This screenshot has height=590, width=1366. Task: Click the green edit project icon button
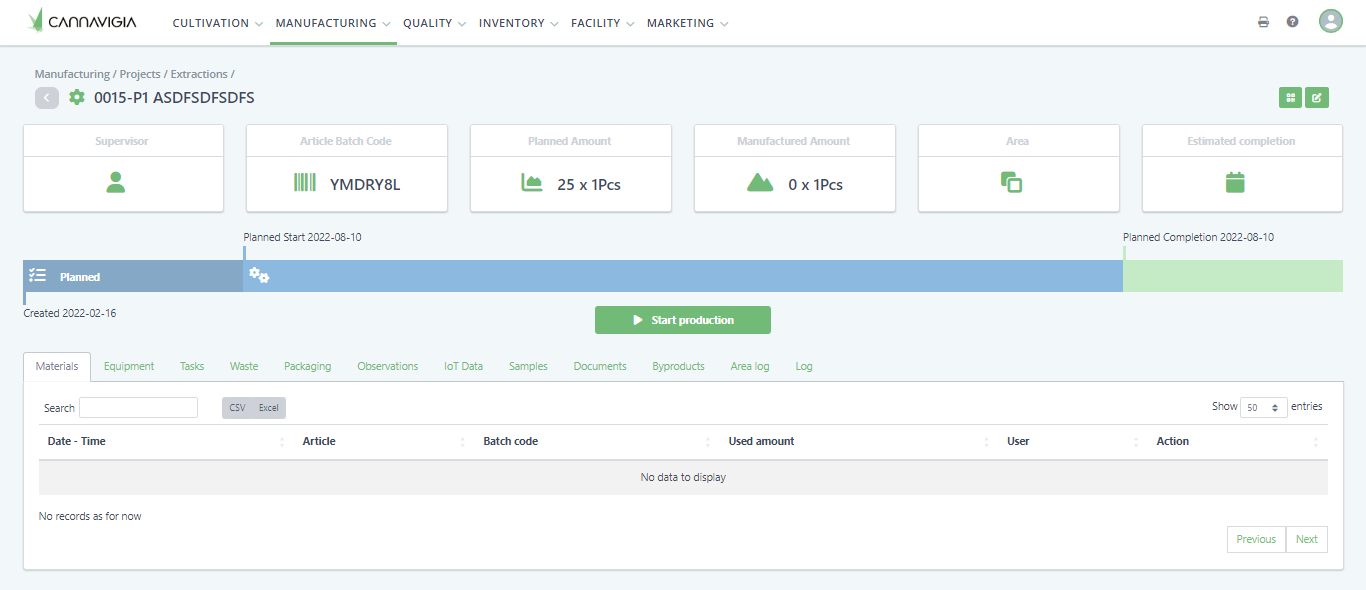click(x=1317, y=98)
